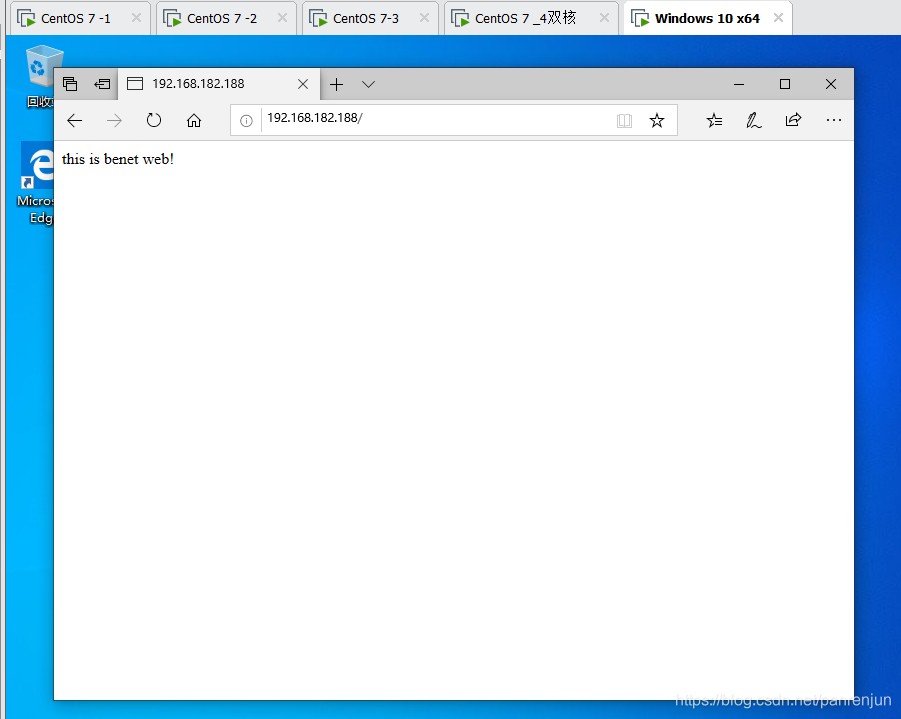
Task: Close the 192.168.182.188 browser tab
Action: [303, 84]
